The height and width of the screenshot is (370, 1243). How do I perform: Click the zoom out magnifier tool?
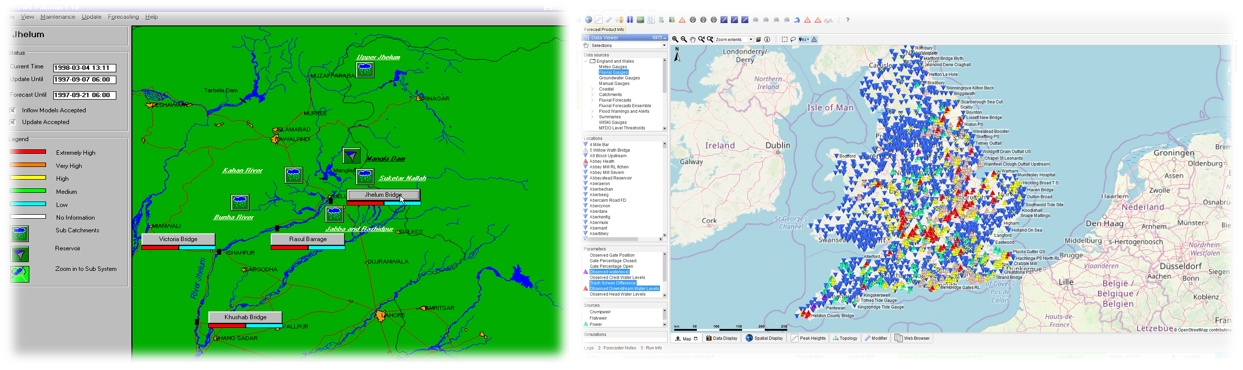(x=684, y=39)
